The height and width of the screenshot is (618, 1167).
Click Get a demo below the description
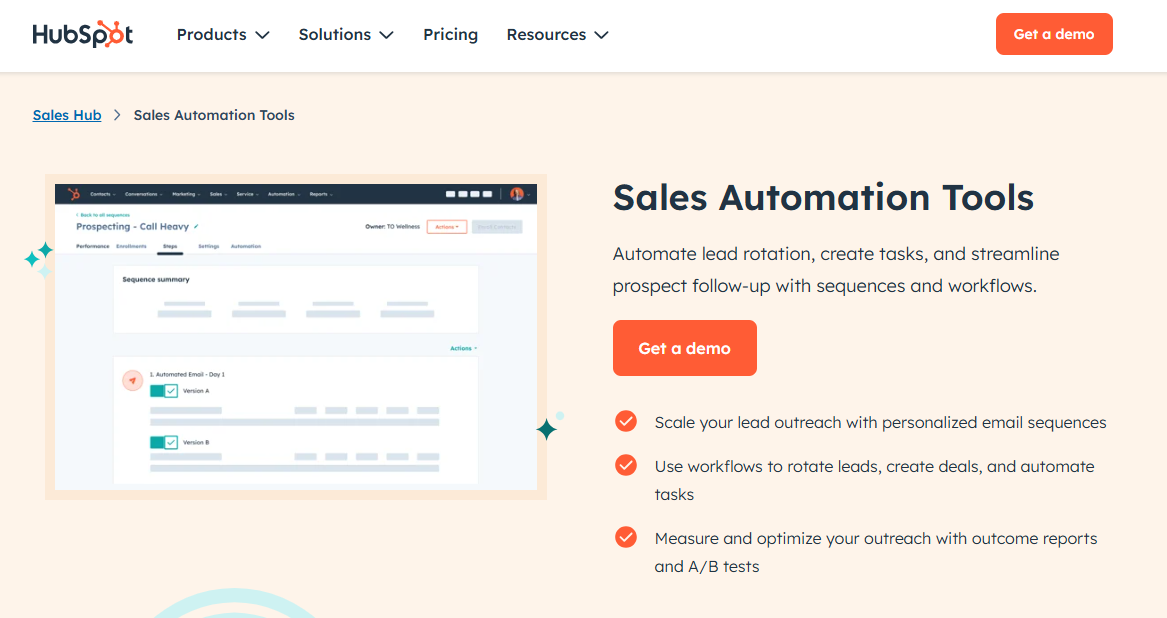click(x=685, y=348)
